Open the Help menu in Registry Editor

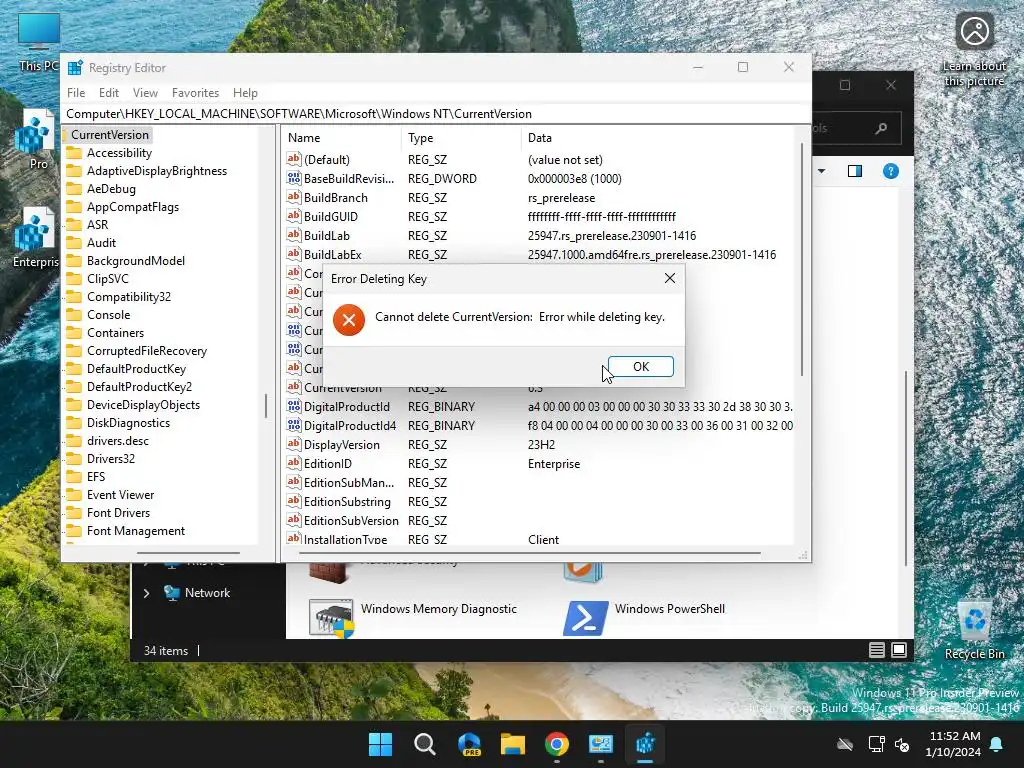coord(245,93)
